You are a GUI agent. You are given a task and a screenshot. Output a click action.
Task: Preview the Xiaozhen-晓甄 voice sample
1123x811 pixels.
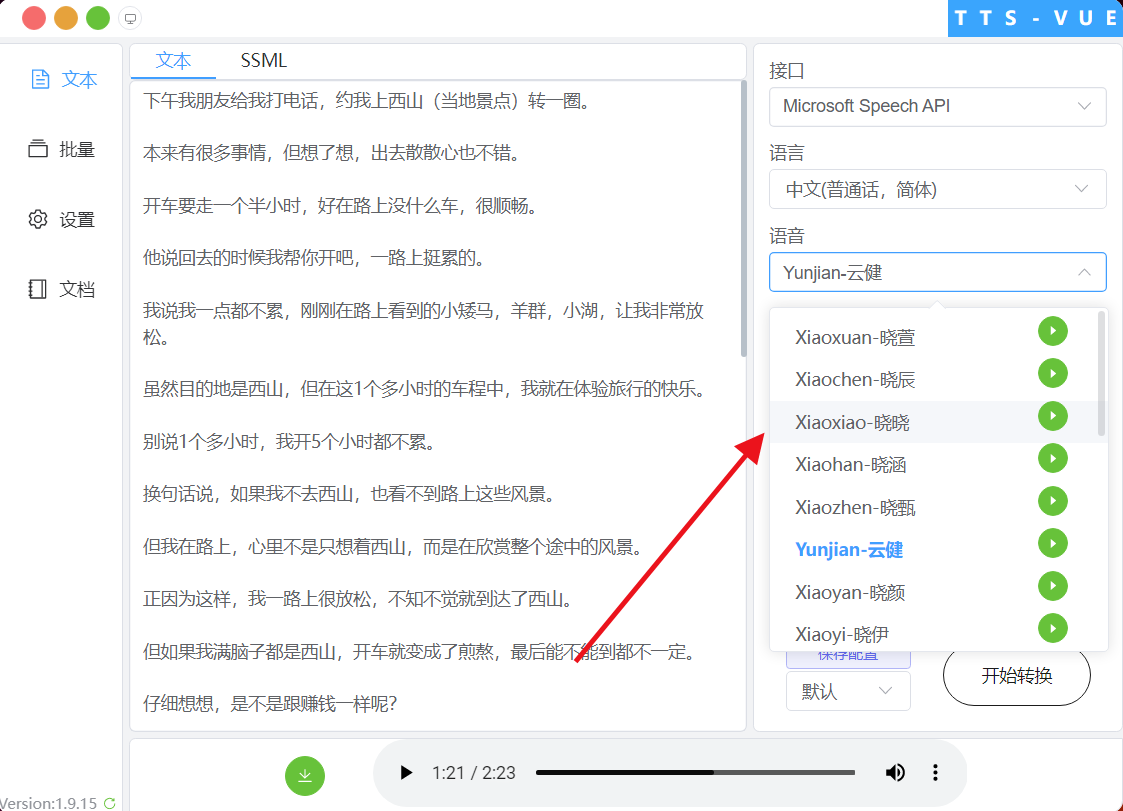[x=1053, y=501]
